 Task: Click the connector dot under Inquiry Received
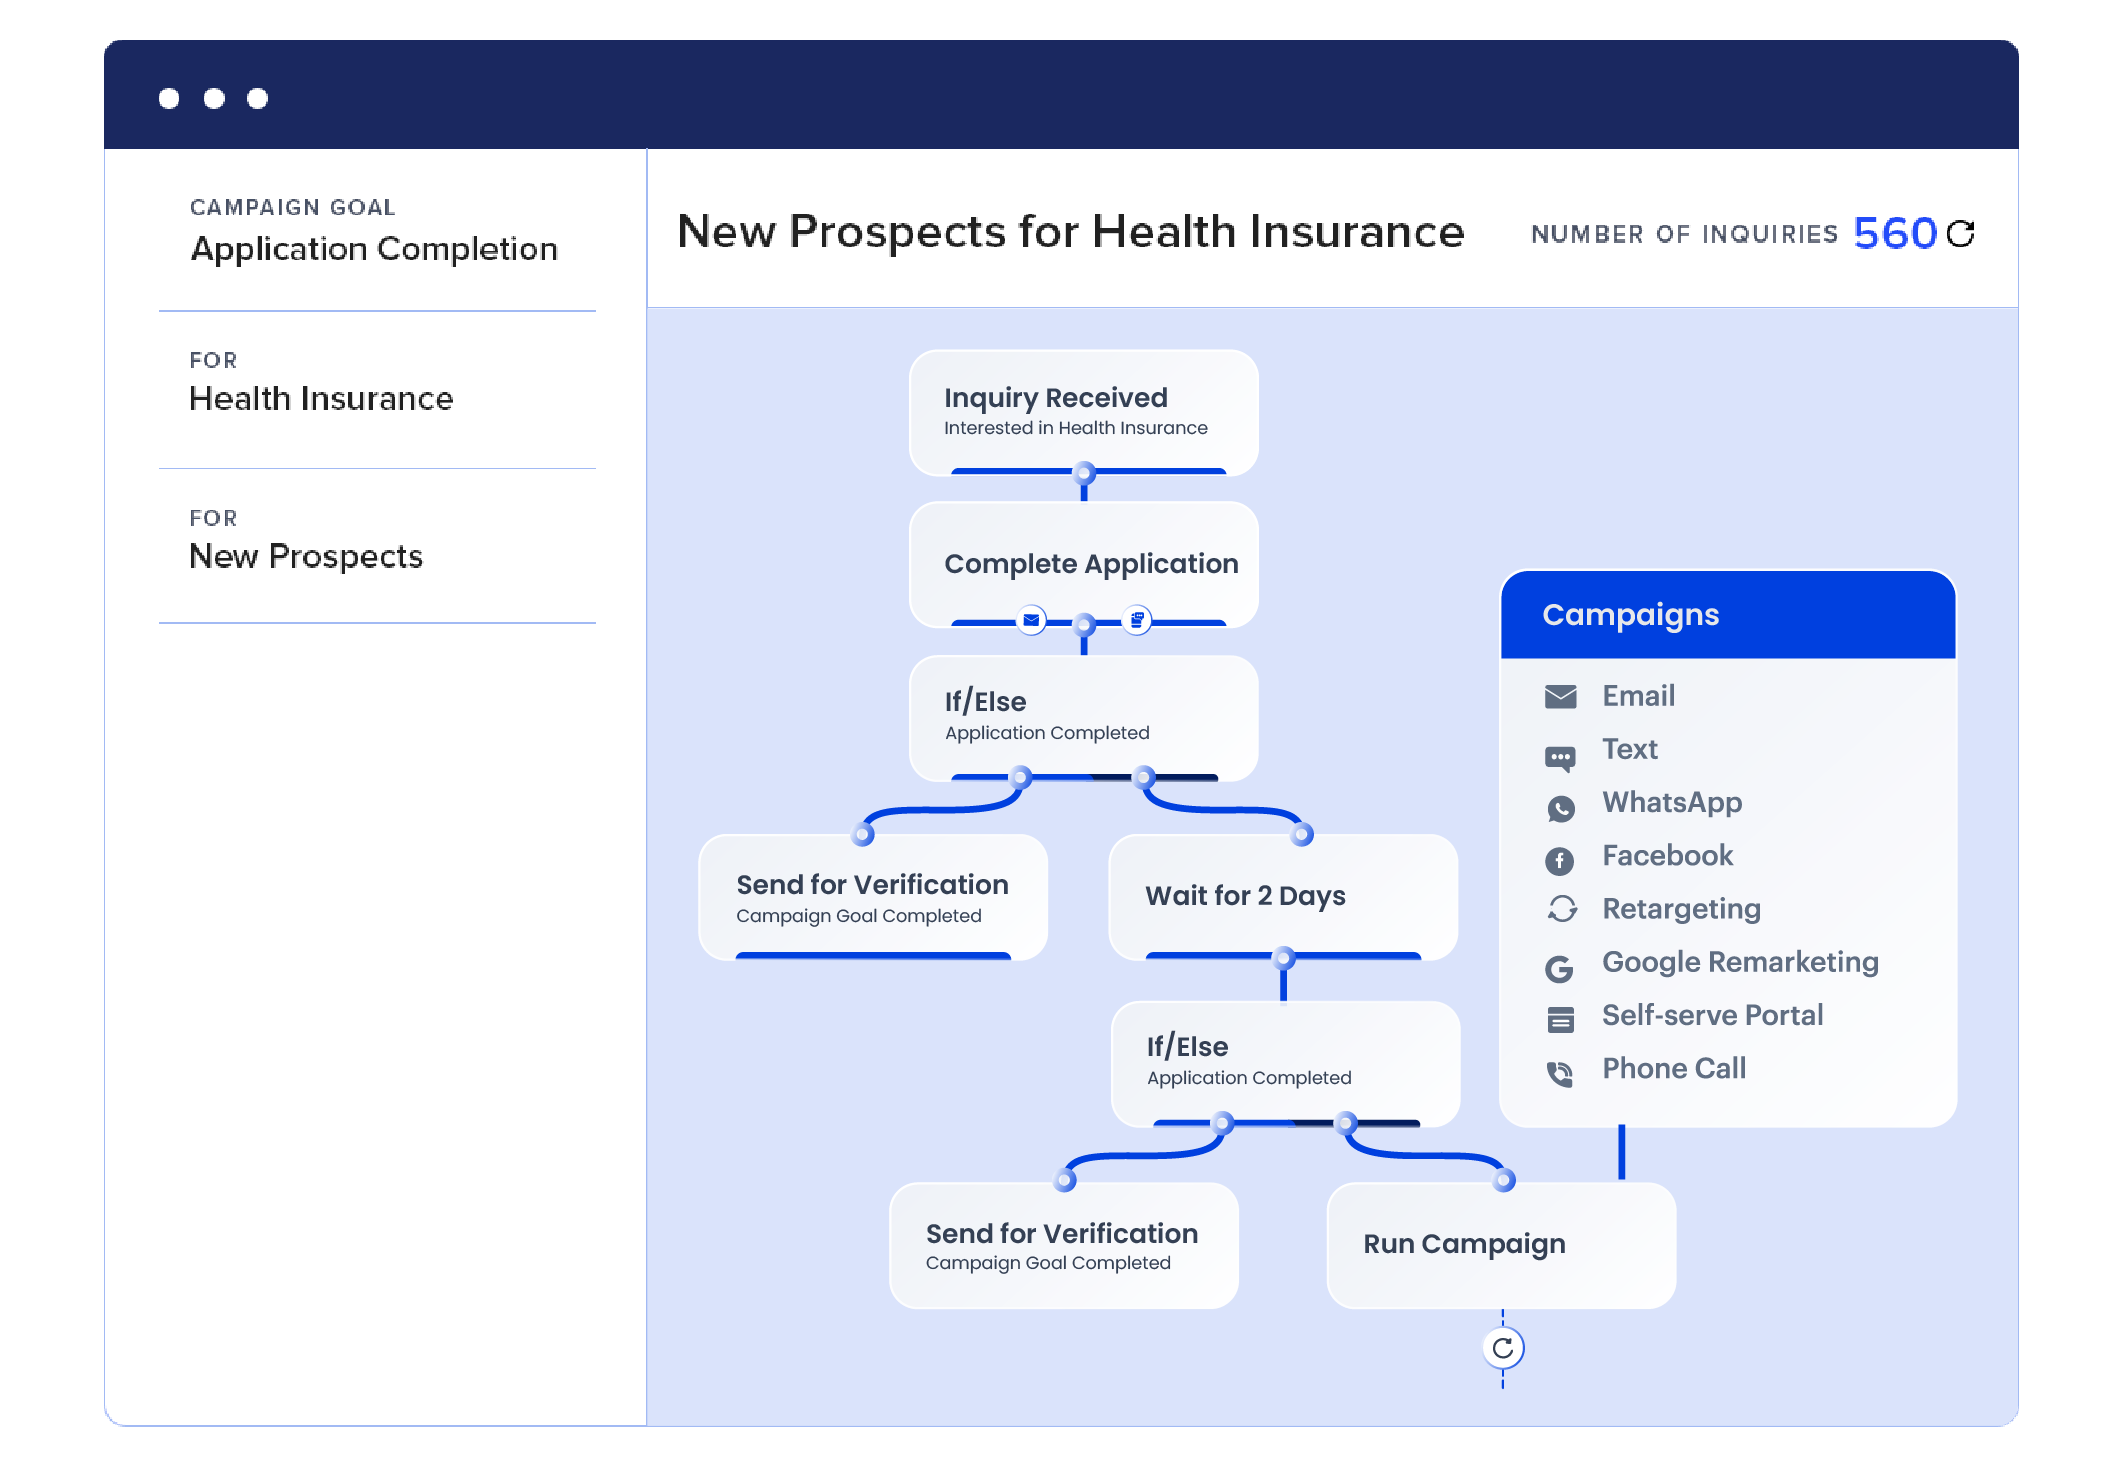pyautogui.click(x=1084, y=473)
